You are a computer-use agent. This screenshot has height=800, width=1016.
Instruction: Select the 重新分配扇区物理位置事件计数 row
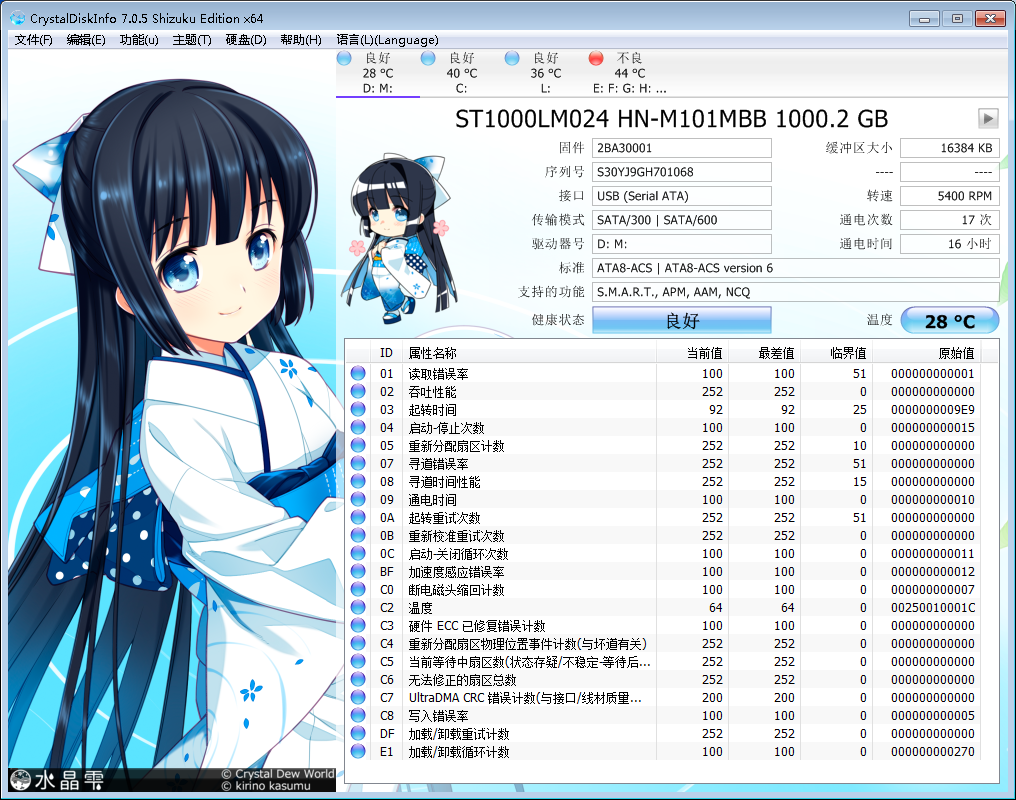(663, 644)
